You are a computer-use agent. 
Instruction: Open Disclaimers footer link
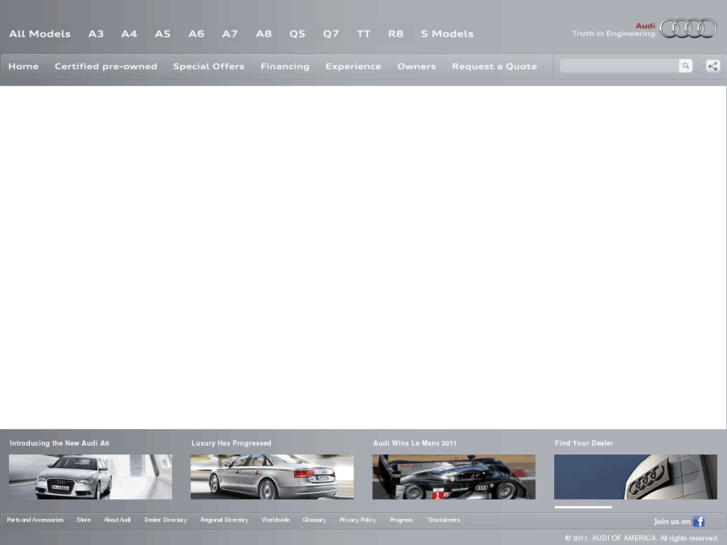point(443,520)
